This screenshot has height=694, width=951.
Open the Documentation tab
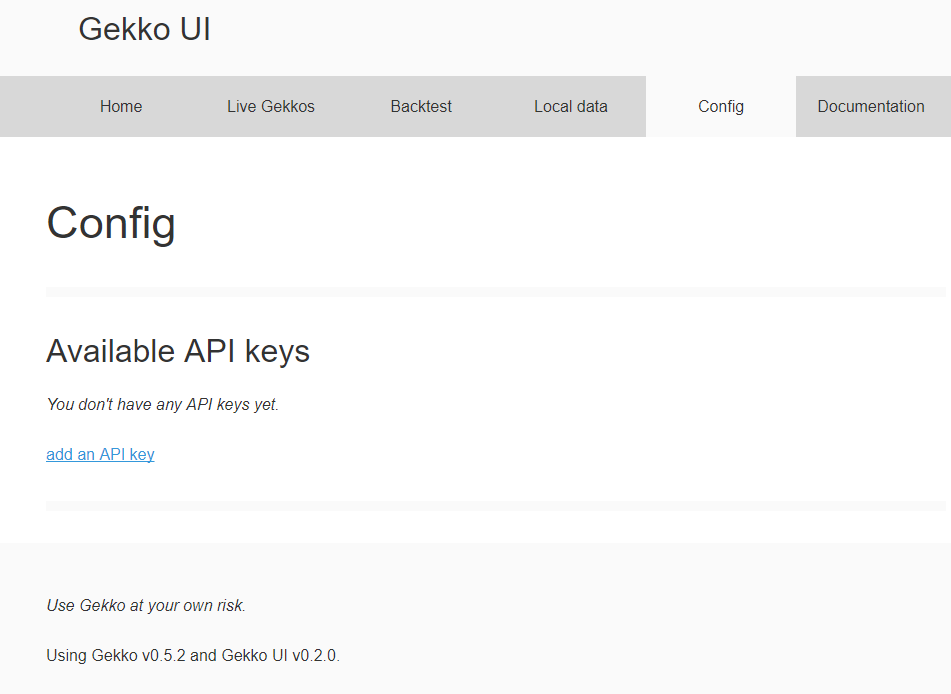click(871, 107)
